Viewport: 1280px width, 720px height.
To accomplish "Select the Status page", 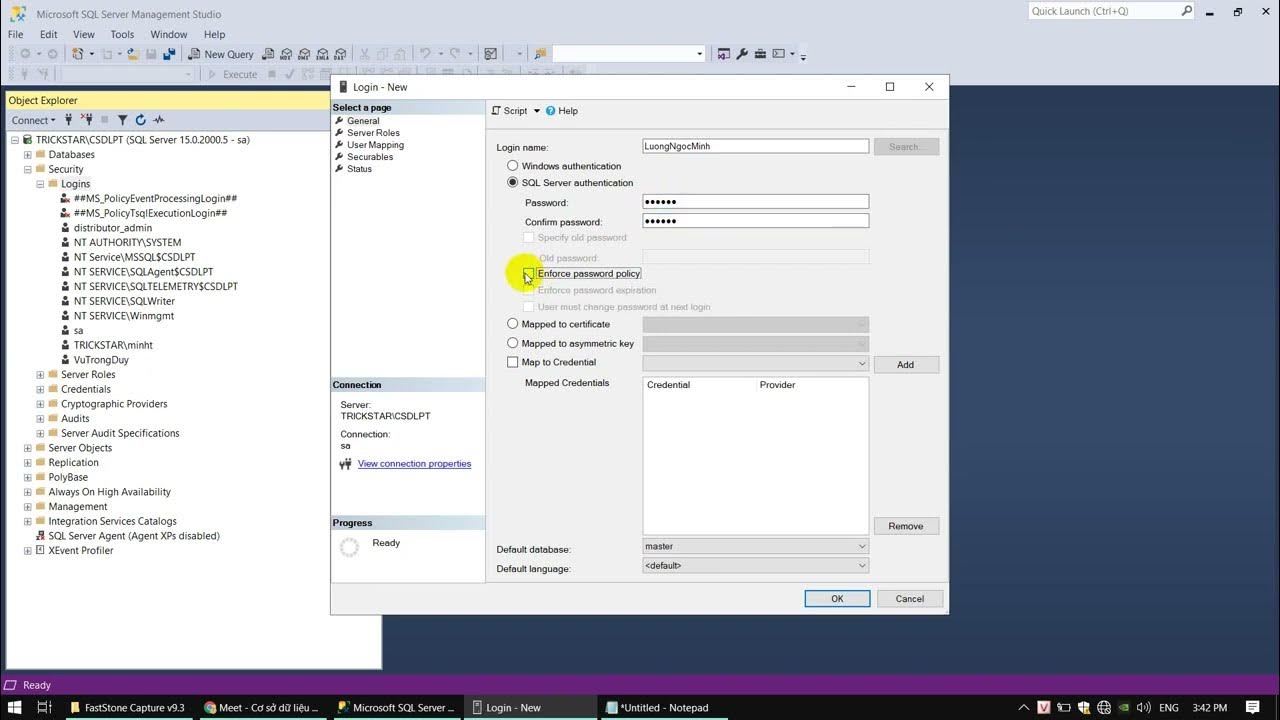I will pyautogui.click(x=359, y=169).
